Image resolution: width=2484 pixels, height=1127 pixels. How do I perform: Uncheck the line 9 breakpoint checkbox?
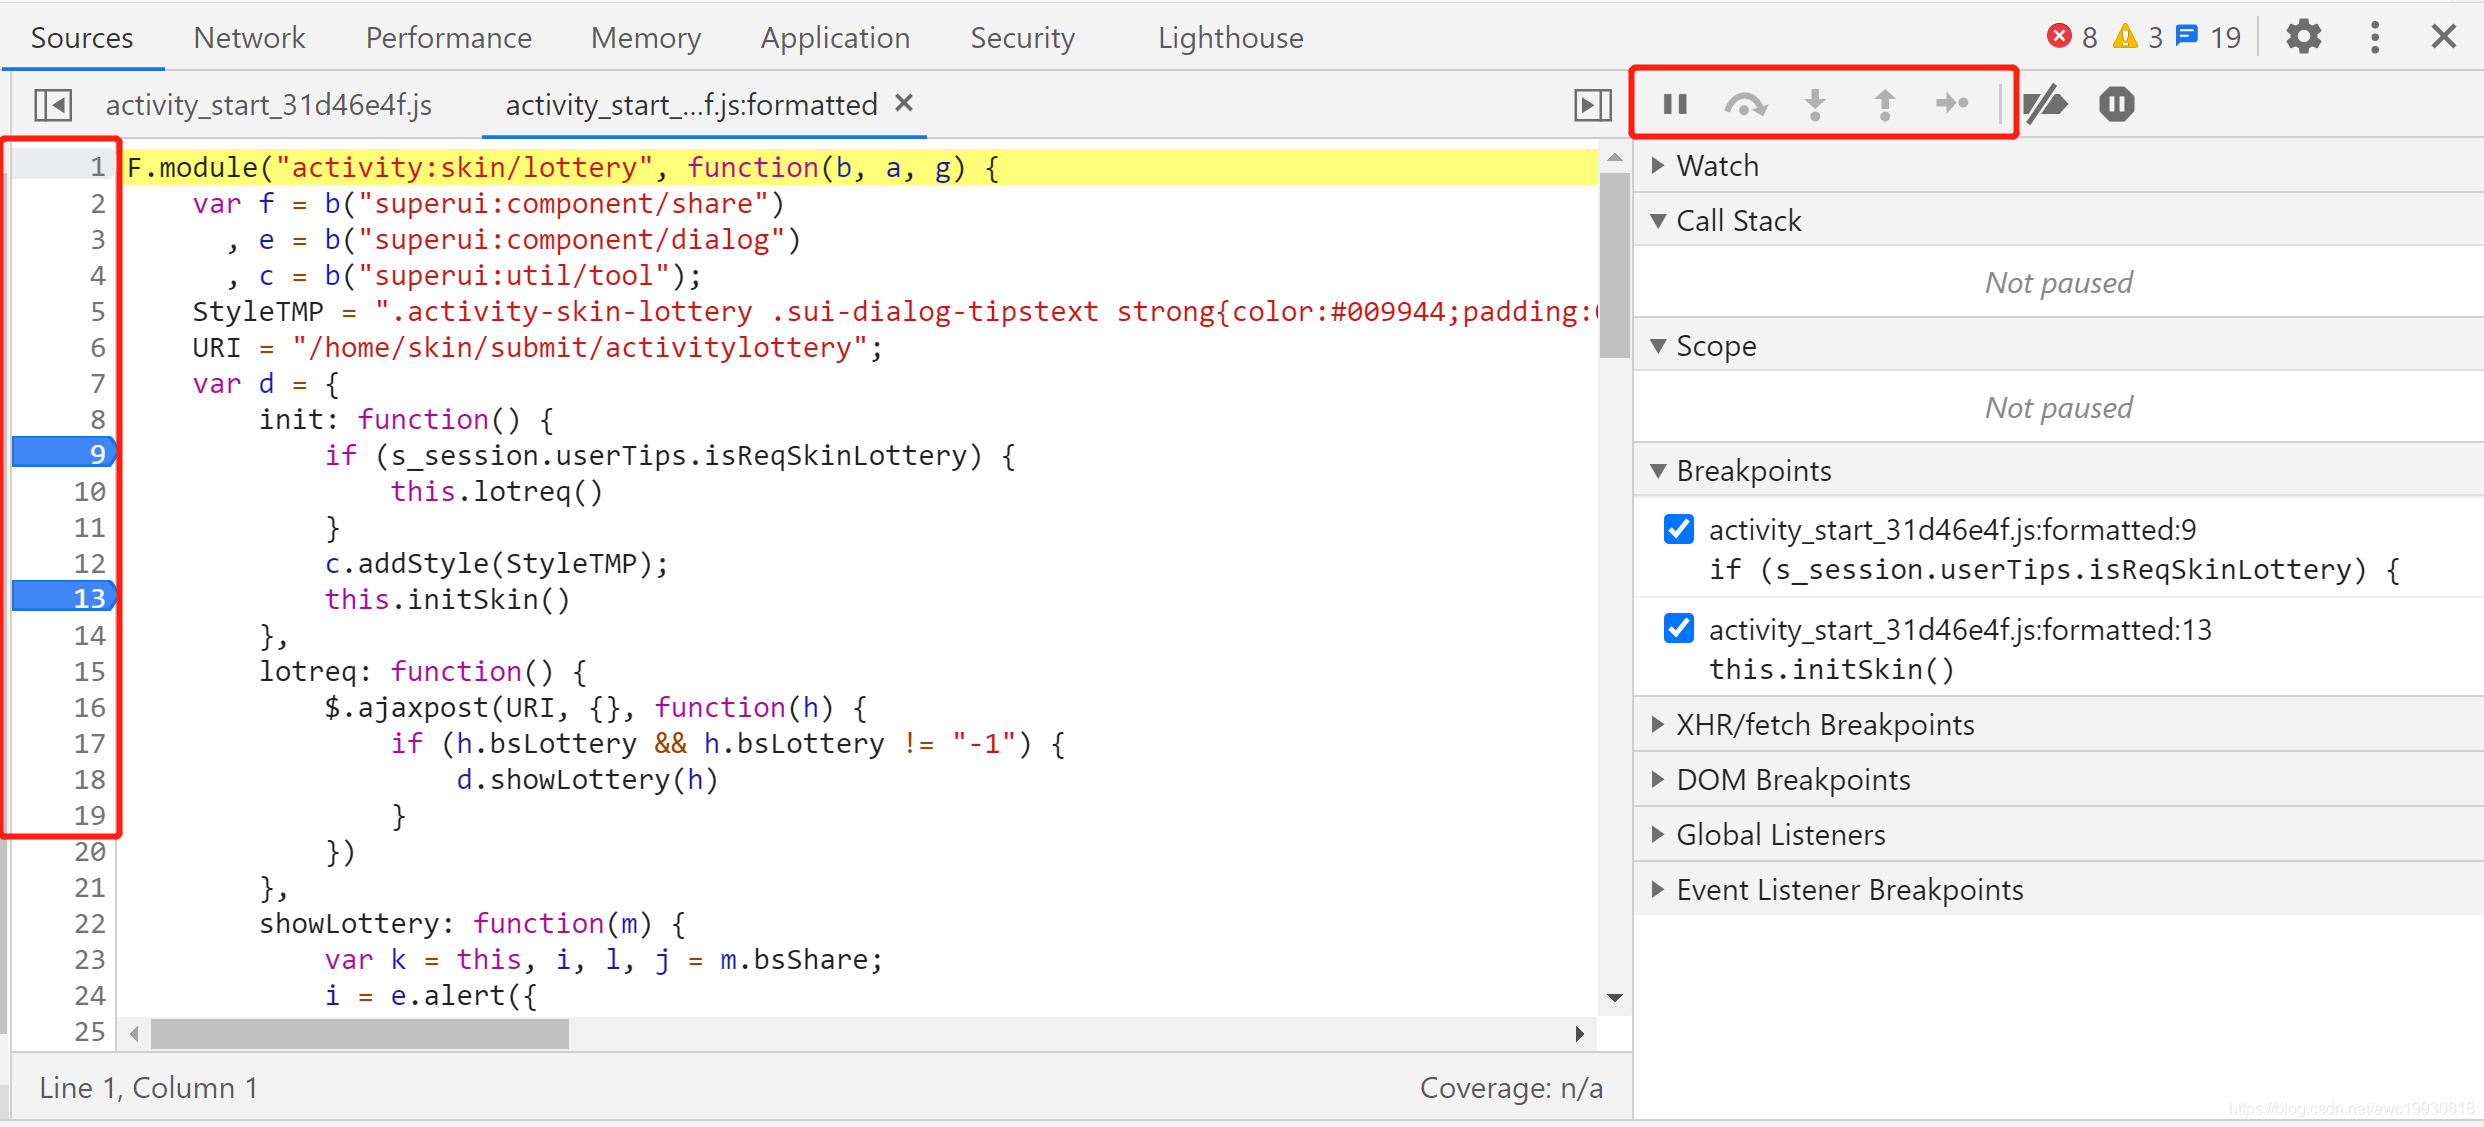point(1679,529)
